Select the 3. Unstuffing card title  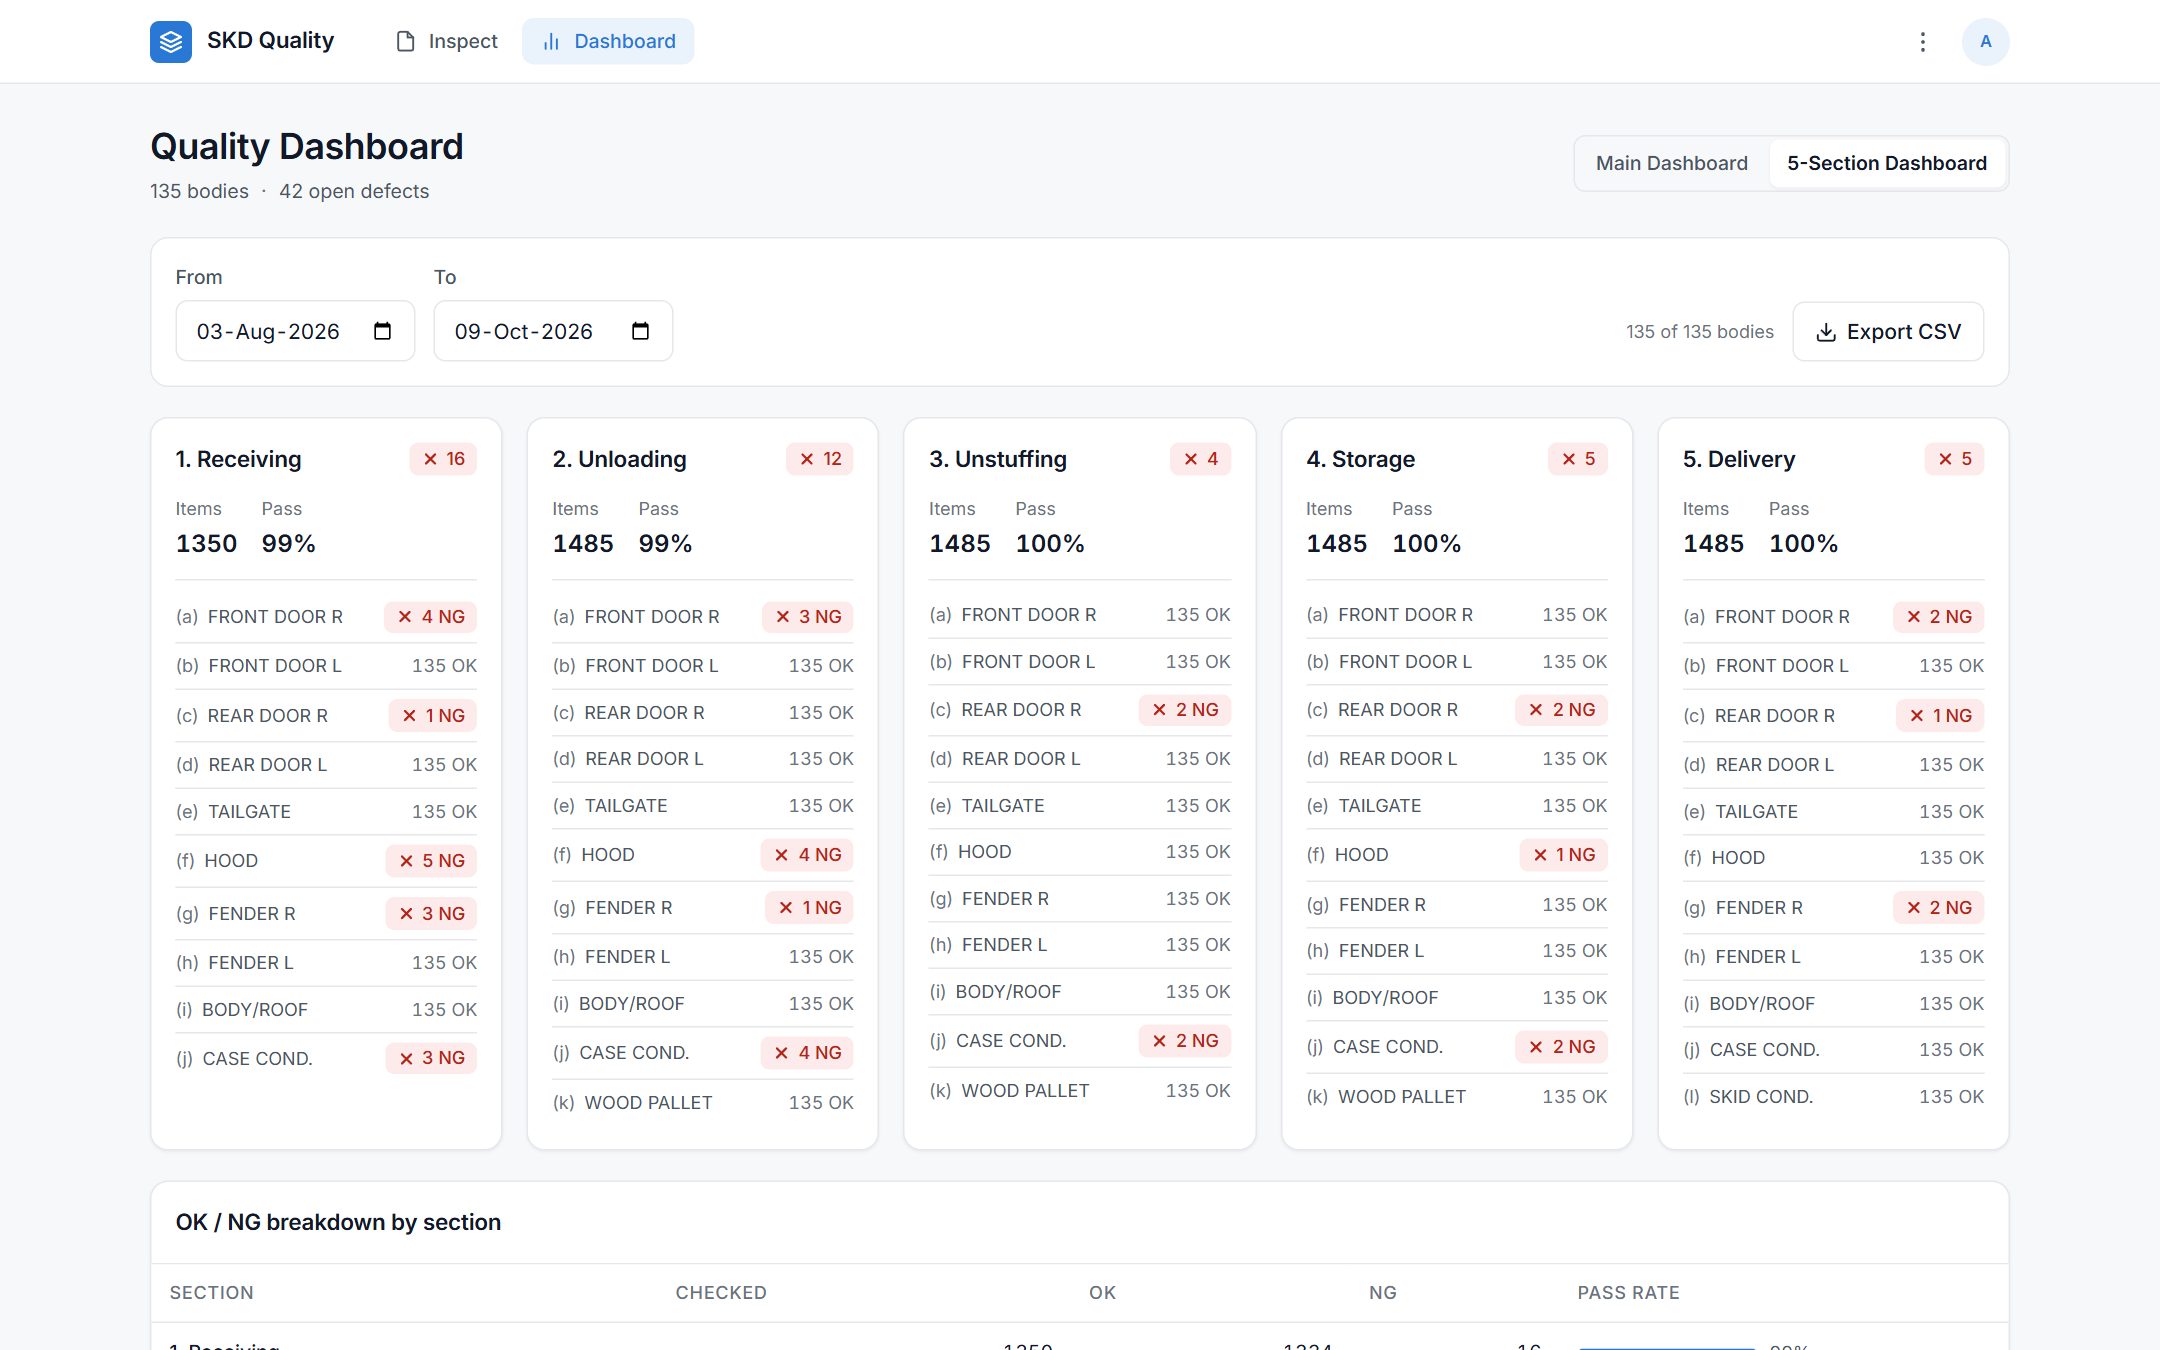[x=997, y=459]
